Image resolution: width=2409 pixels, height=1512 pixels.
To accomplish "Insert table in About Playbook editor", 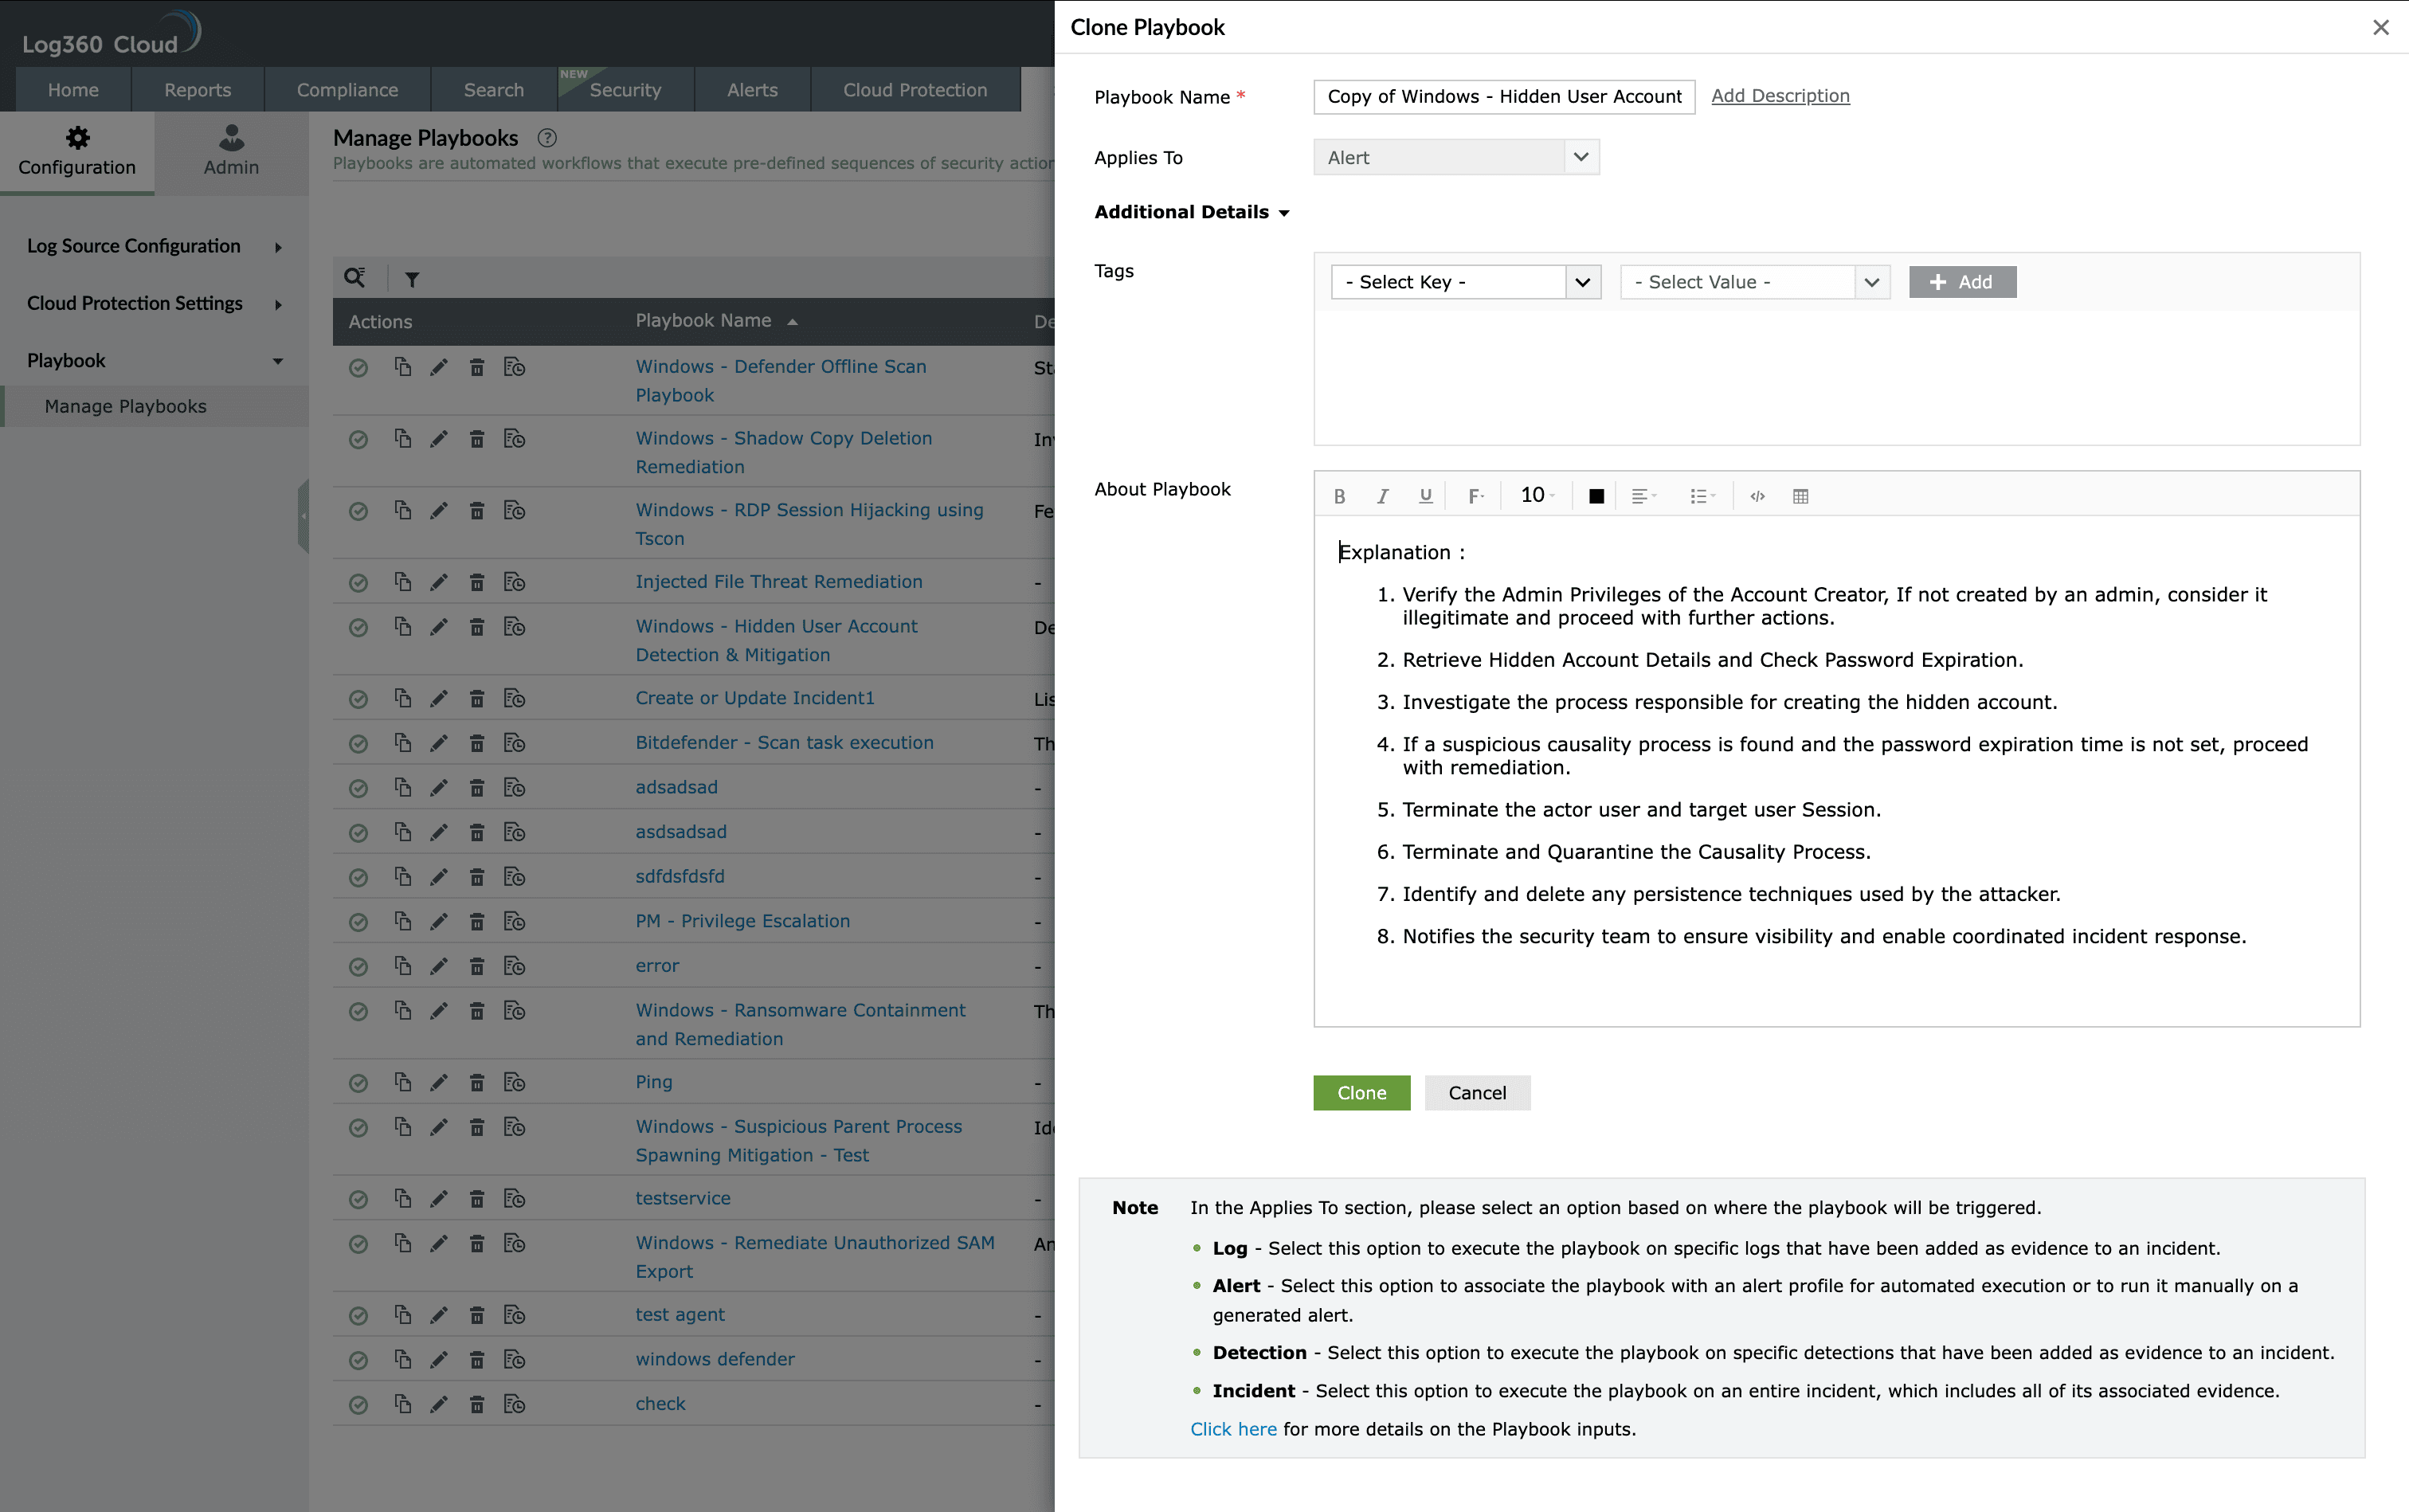I will pyautogui.click(x=1800, y=496).
